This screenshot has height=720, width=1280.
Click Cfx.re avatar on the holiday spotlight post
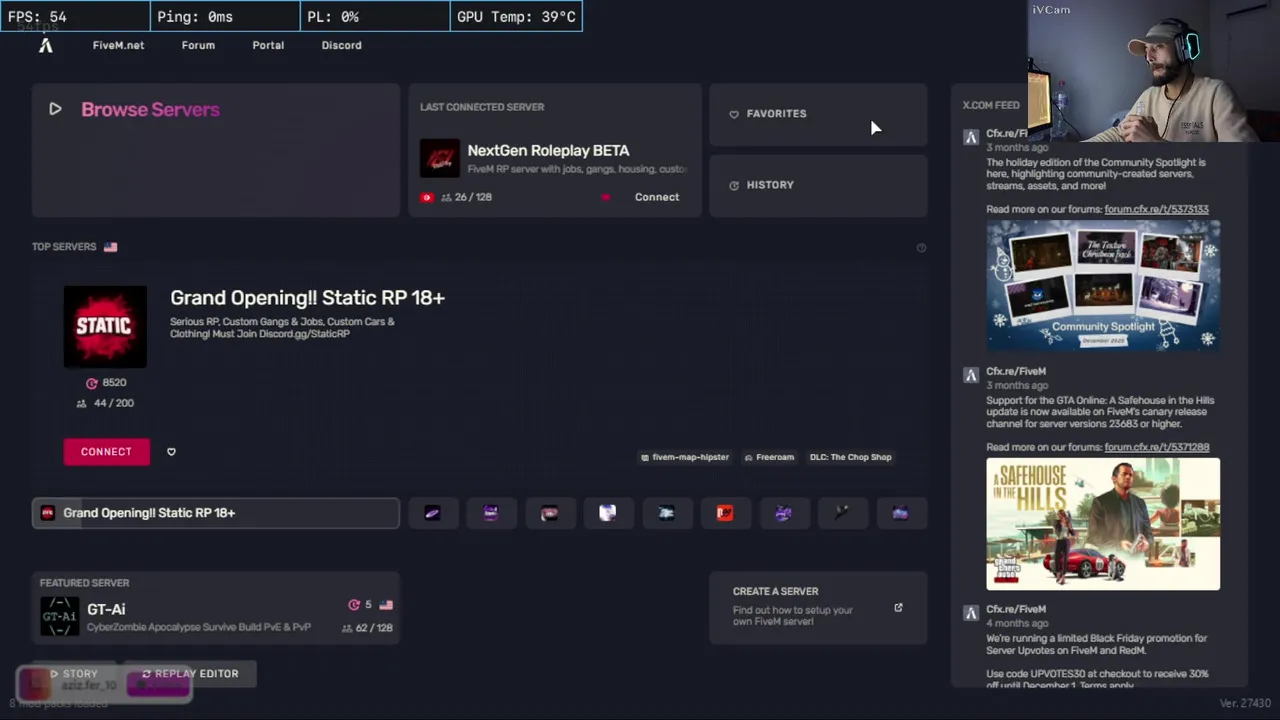click(970, 138)
